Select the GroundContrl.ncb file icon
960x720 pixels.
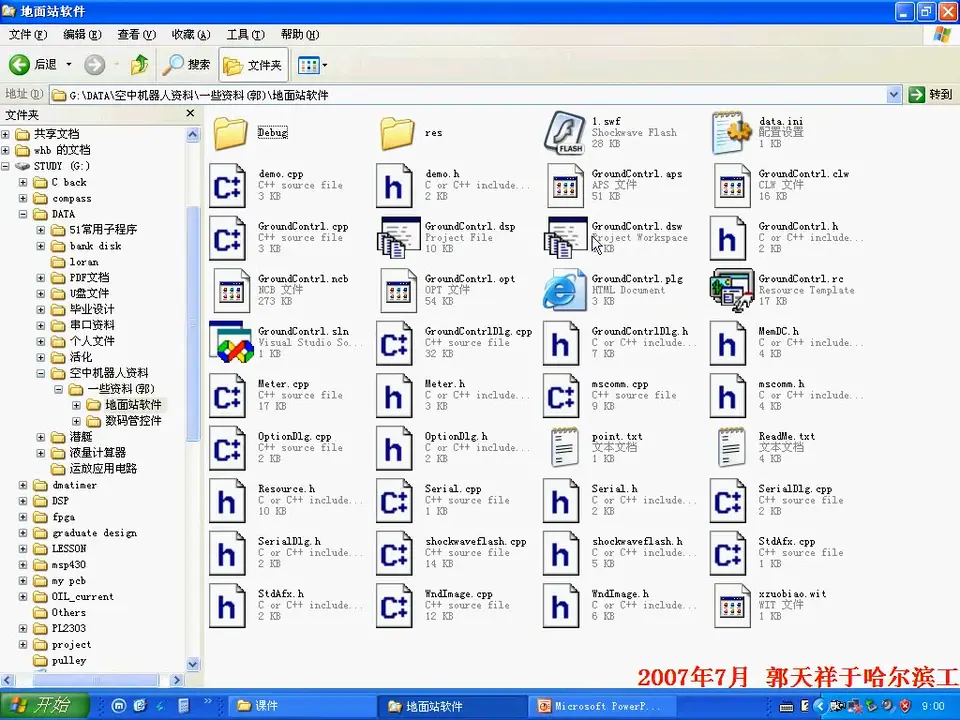[x=230, y=290]
